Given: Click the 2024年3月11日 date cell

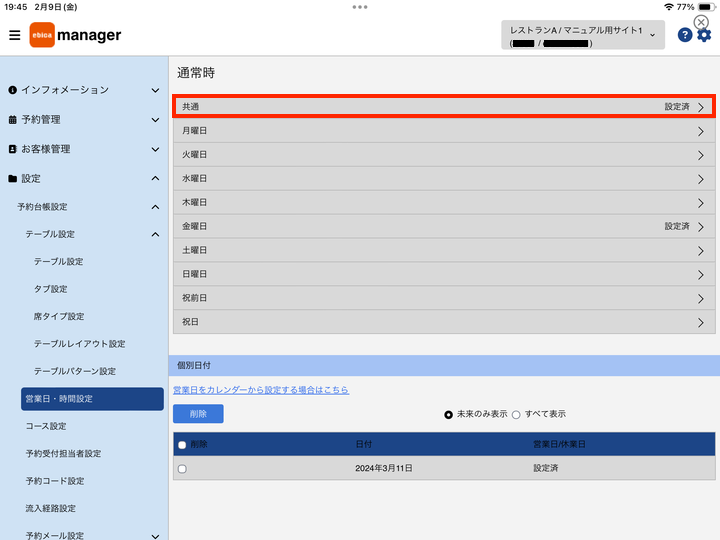Looking at the screenshot, I should click(x=384, y=468).
